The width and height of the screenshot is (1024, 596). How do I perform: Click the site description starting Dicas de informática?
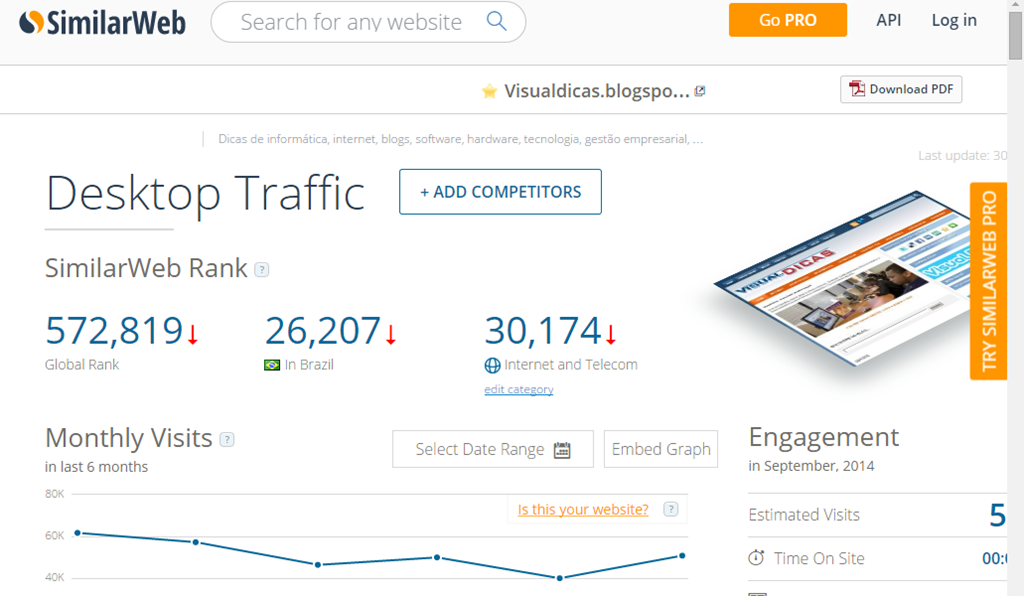tap(460, 139)
